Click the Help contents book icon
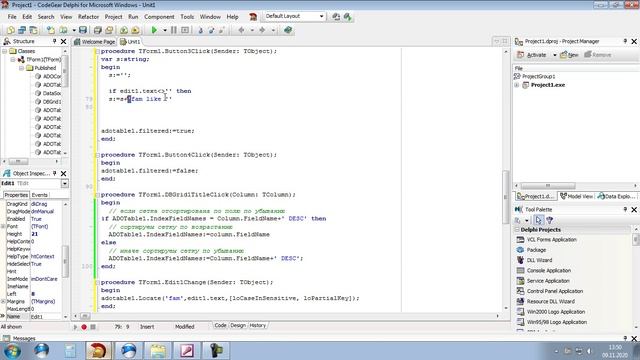The image size is (640, 360). coord(288,30)
